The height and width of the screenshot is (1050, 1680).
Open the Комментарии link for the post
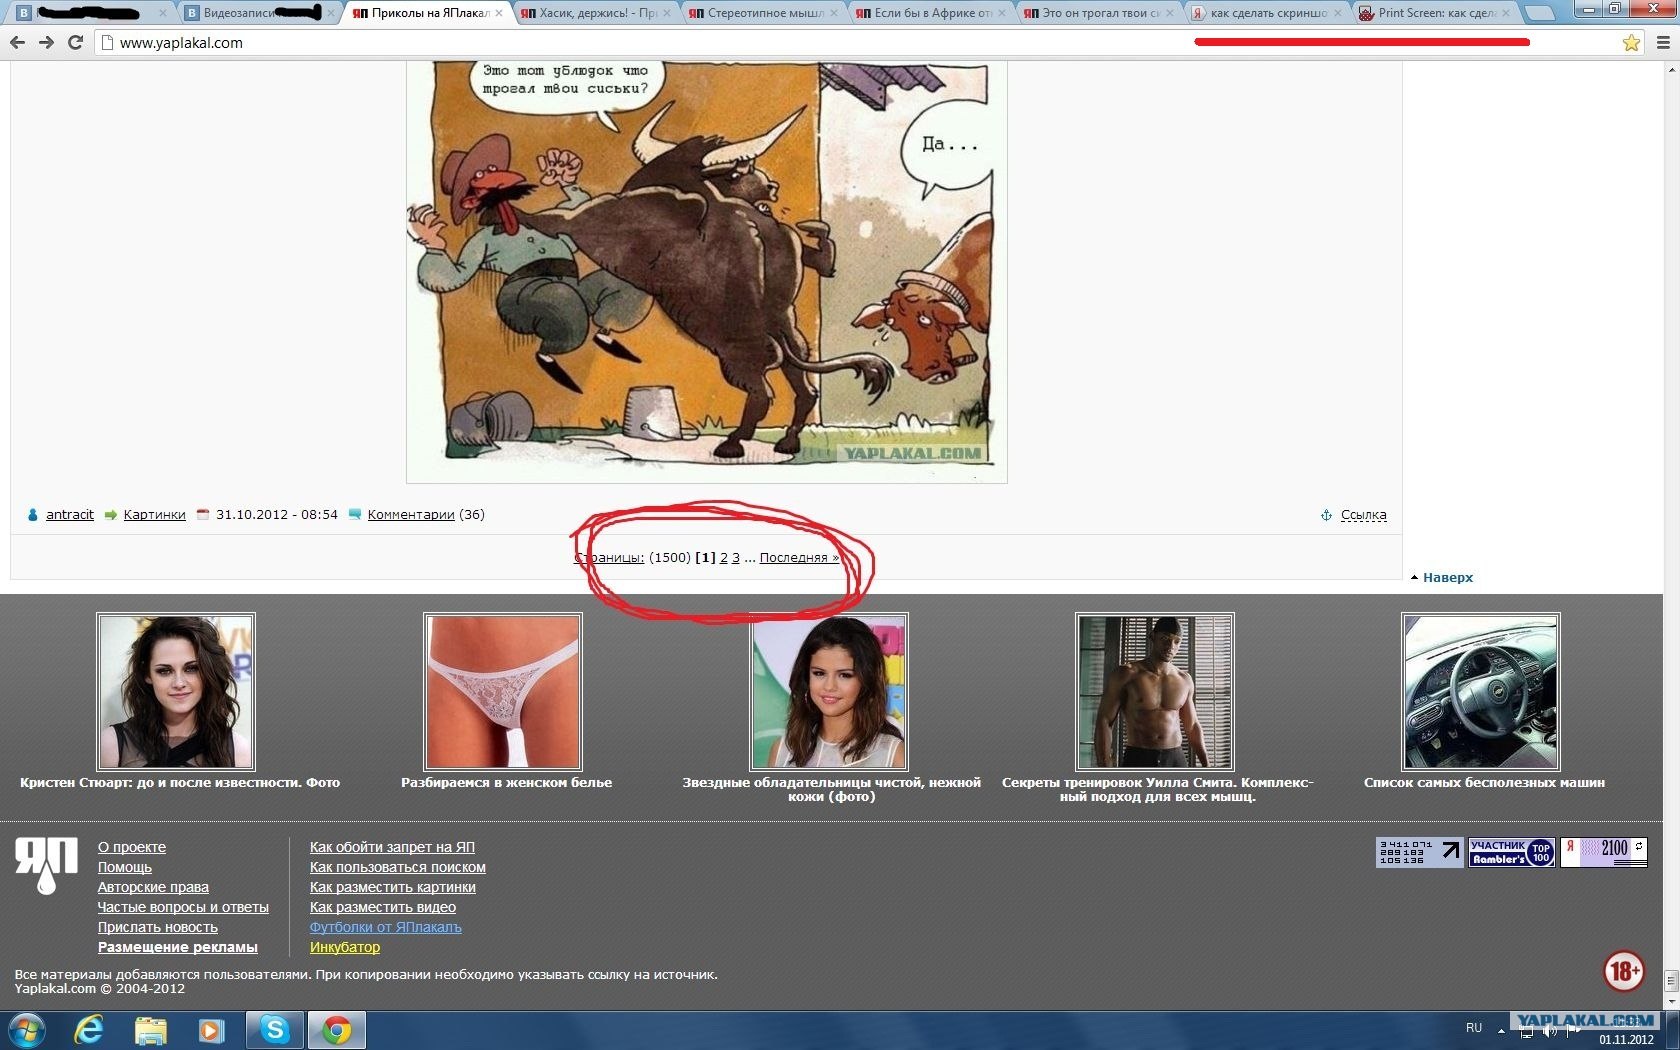pyautogui.click(x=411, y=515)
